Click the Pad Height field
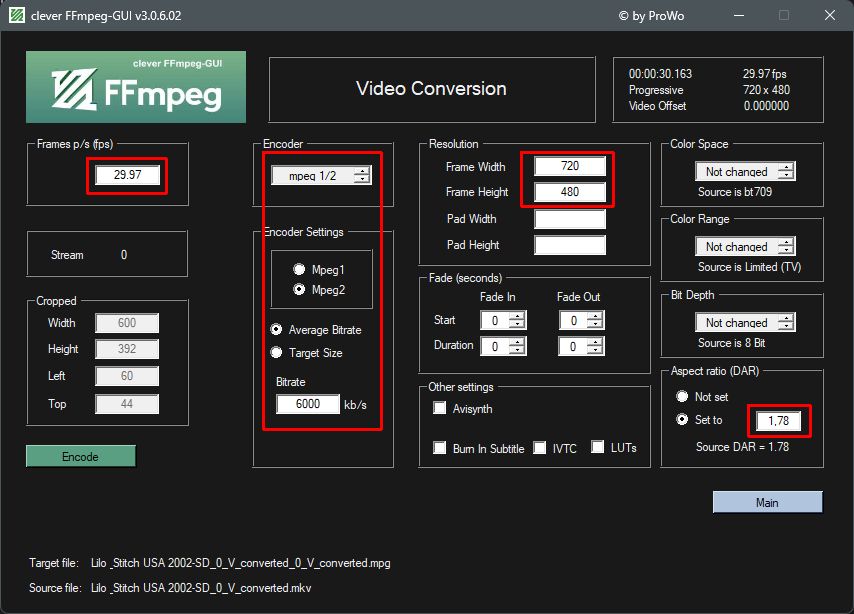 point(570,245)
